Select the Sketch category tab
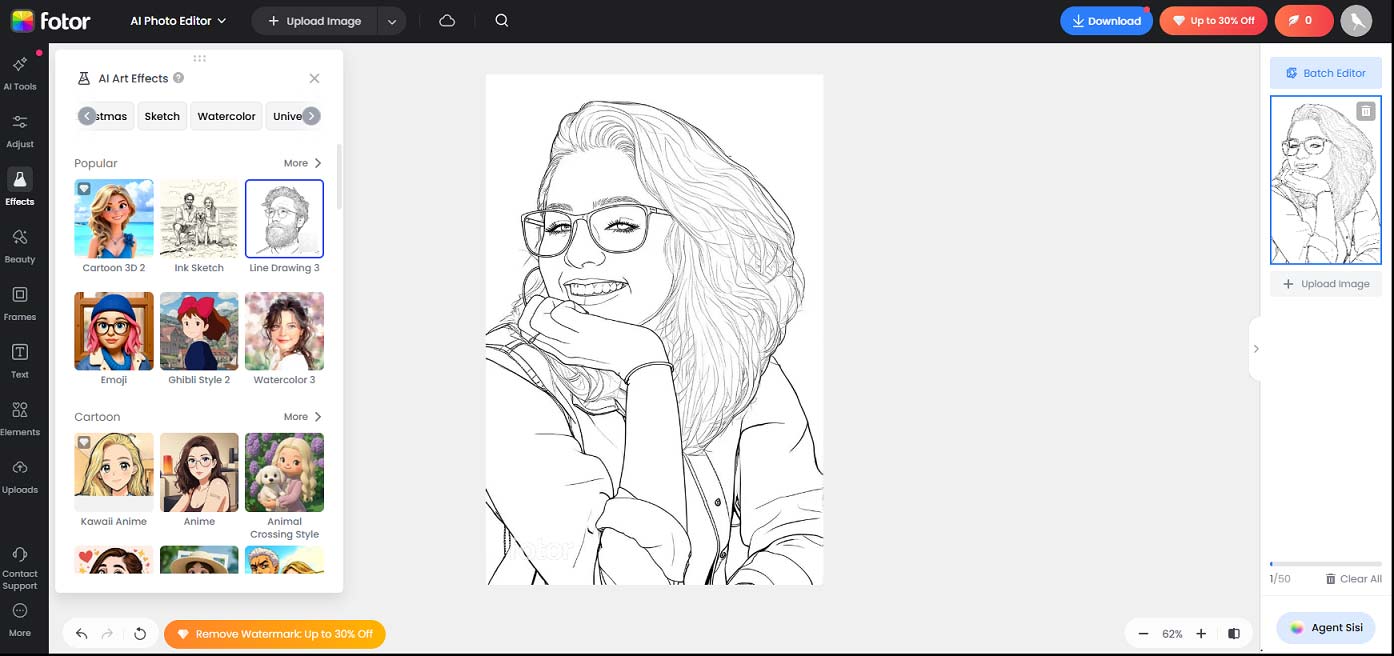 (x=162, y=116)
